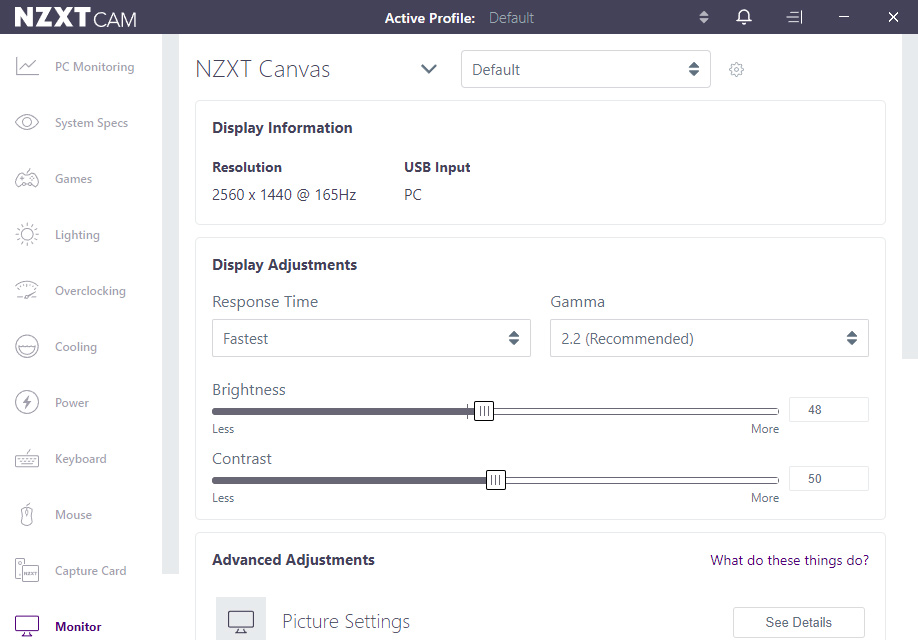Click See Details for Picture Settings

pyautogui.click(x=798, y=622)
